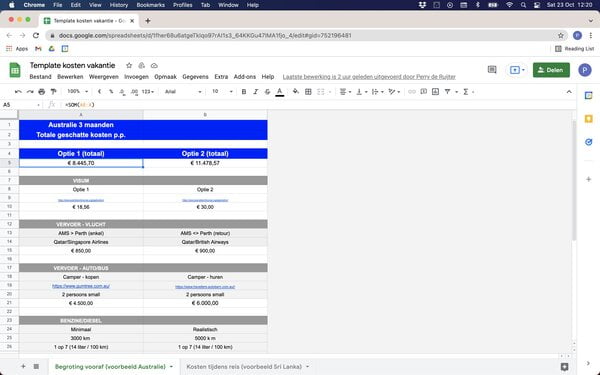Decrease decimal places
The image size is (600, 375).
(x=122, y=92)
